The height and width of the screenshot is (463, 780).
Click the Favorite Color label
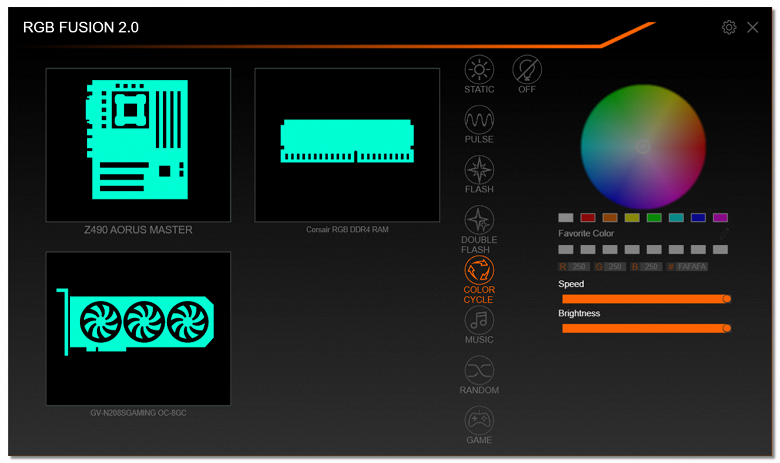pyautogui.click(x=586, y=233)
